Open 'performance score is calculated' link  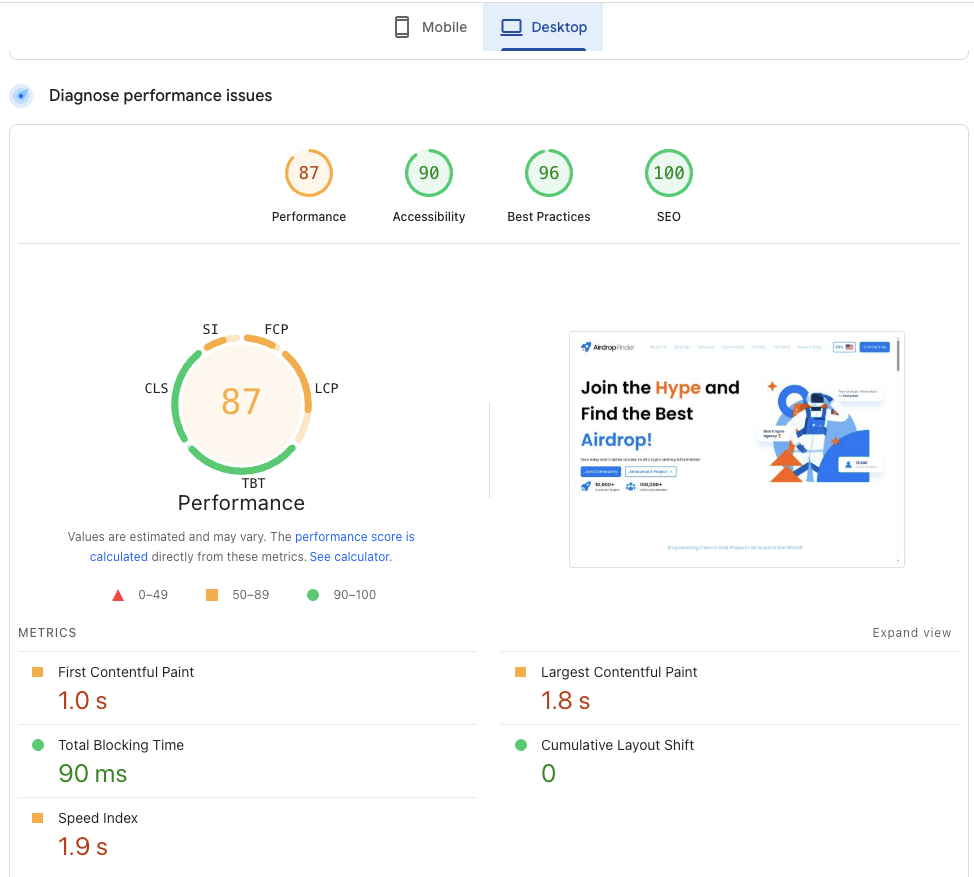[354, 537]
